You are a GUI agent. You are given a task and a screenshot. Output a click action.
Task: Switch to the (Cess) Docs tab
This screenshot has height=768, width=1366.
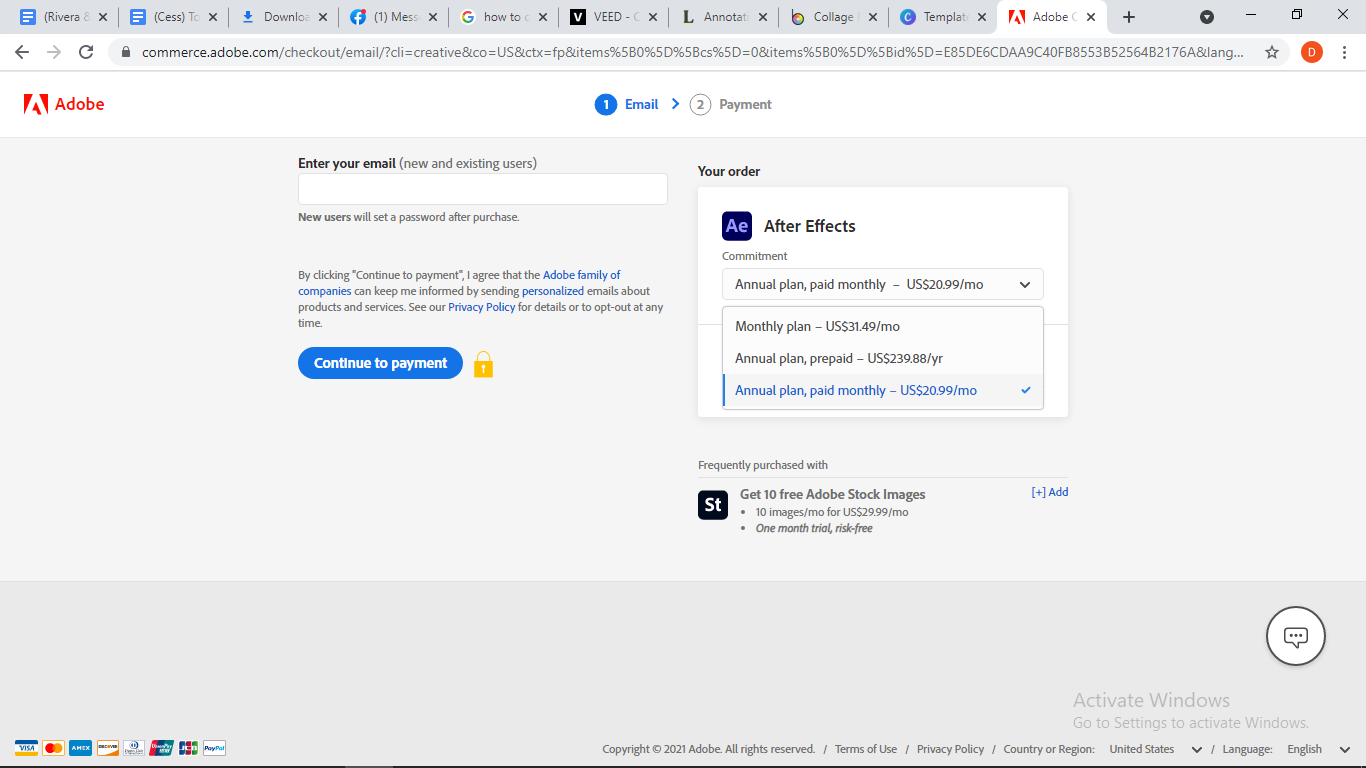172,17
